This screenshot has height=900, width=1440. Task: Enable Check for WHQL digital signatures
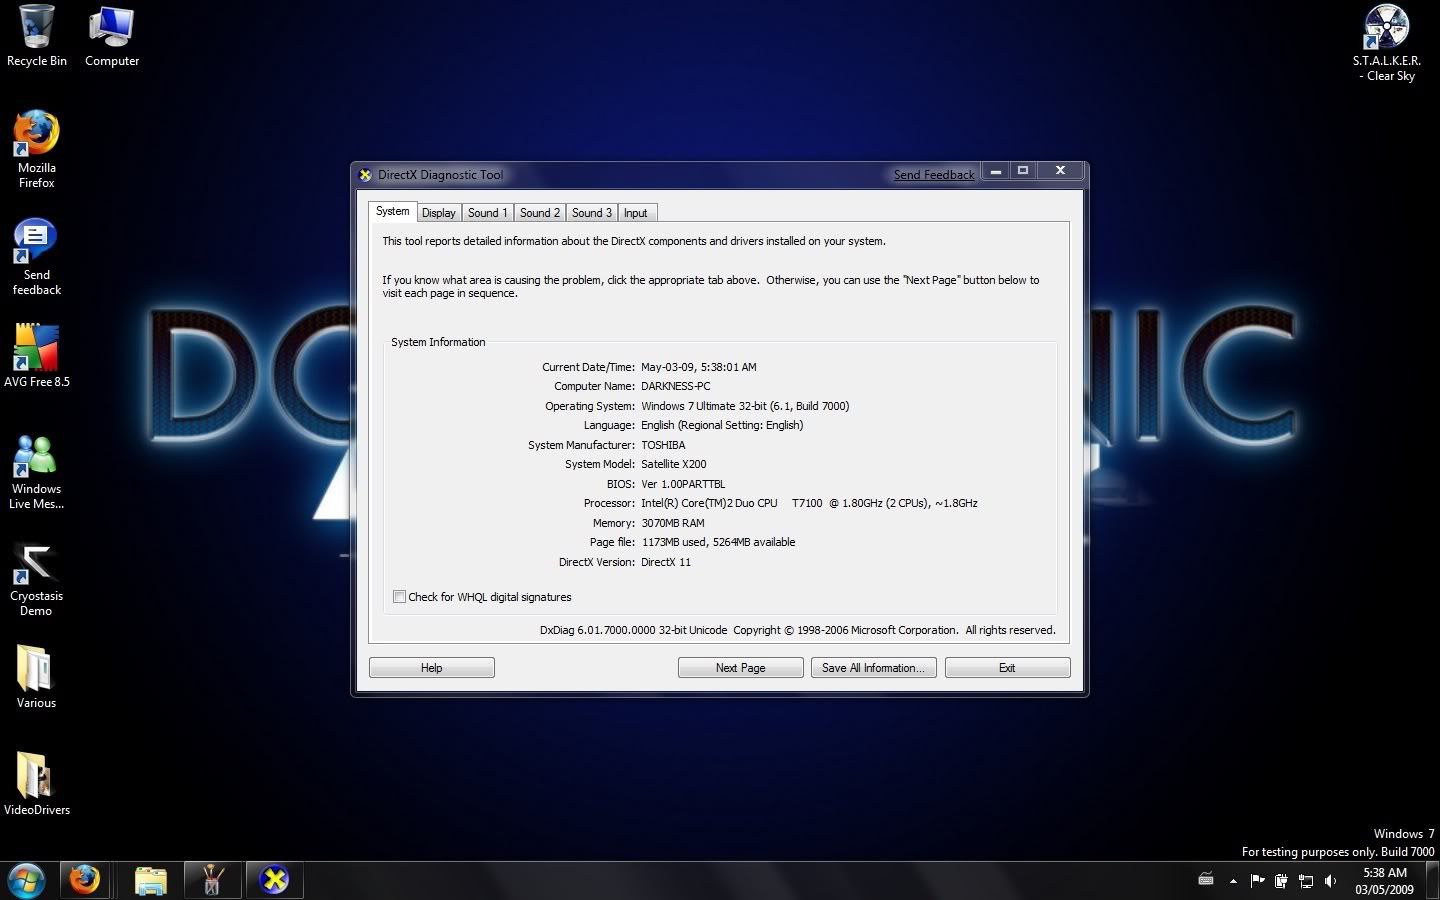point(399,597)
